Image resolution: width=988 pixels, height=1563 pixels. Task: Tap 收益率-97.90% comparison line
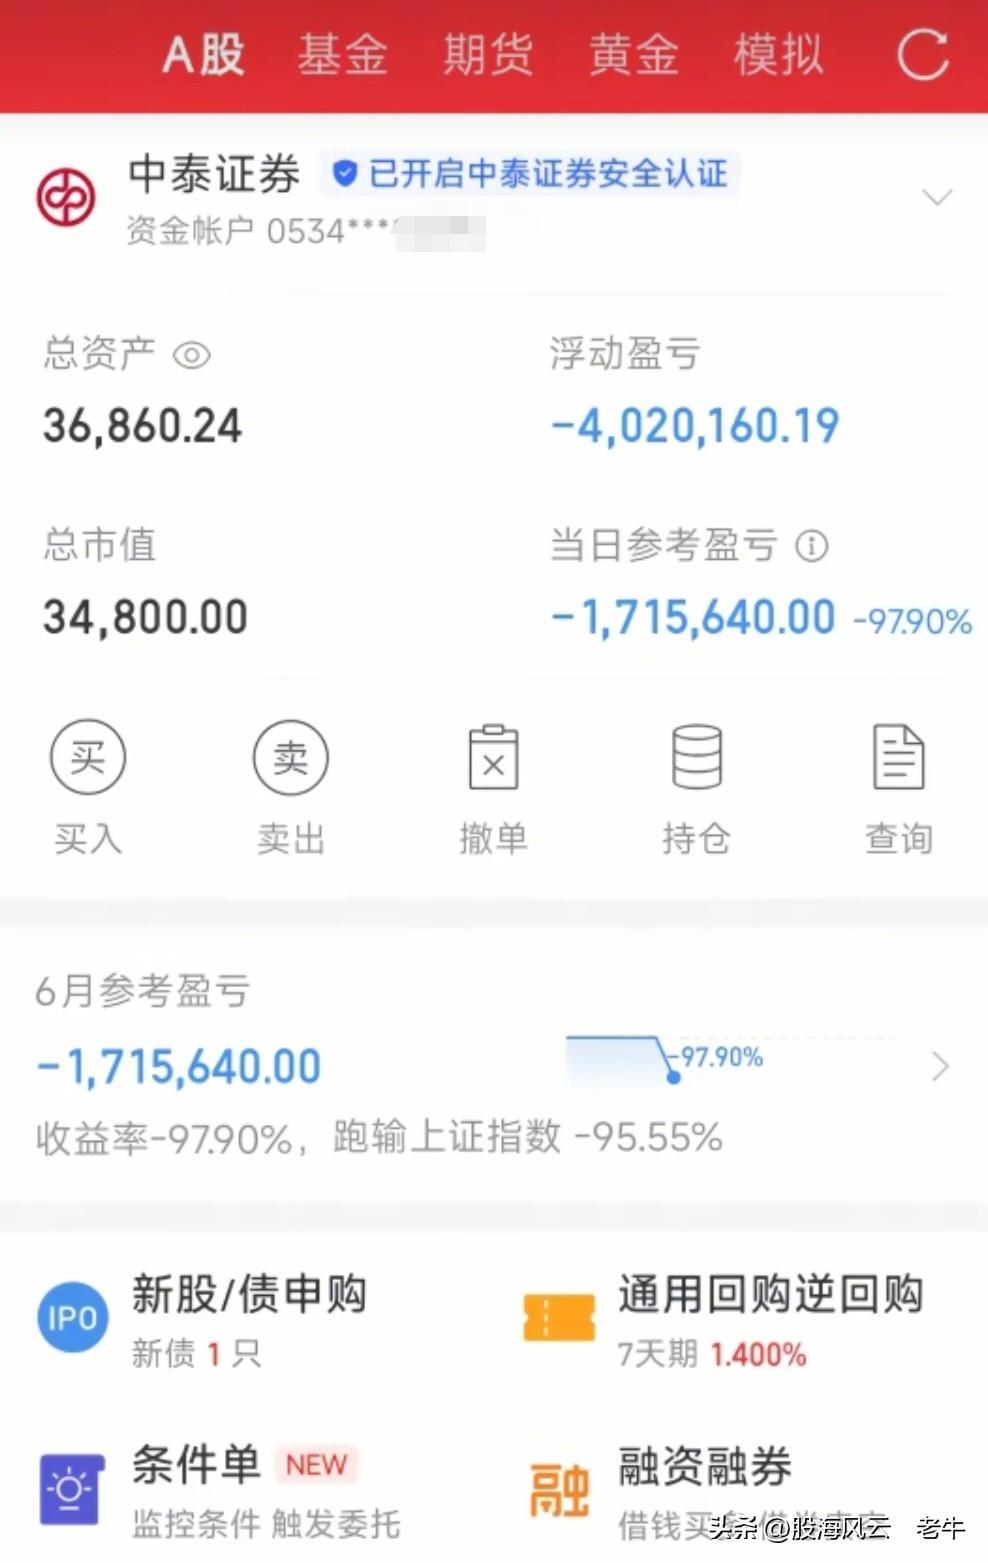(379, 1137)
